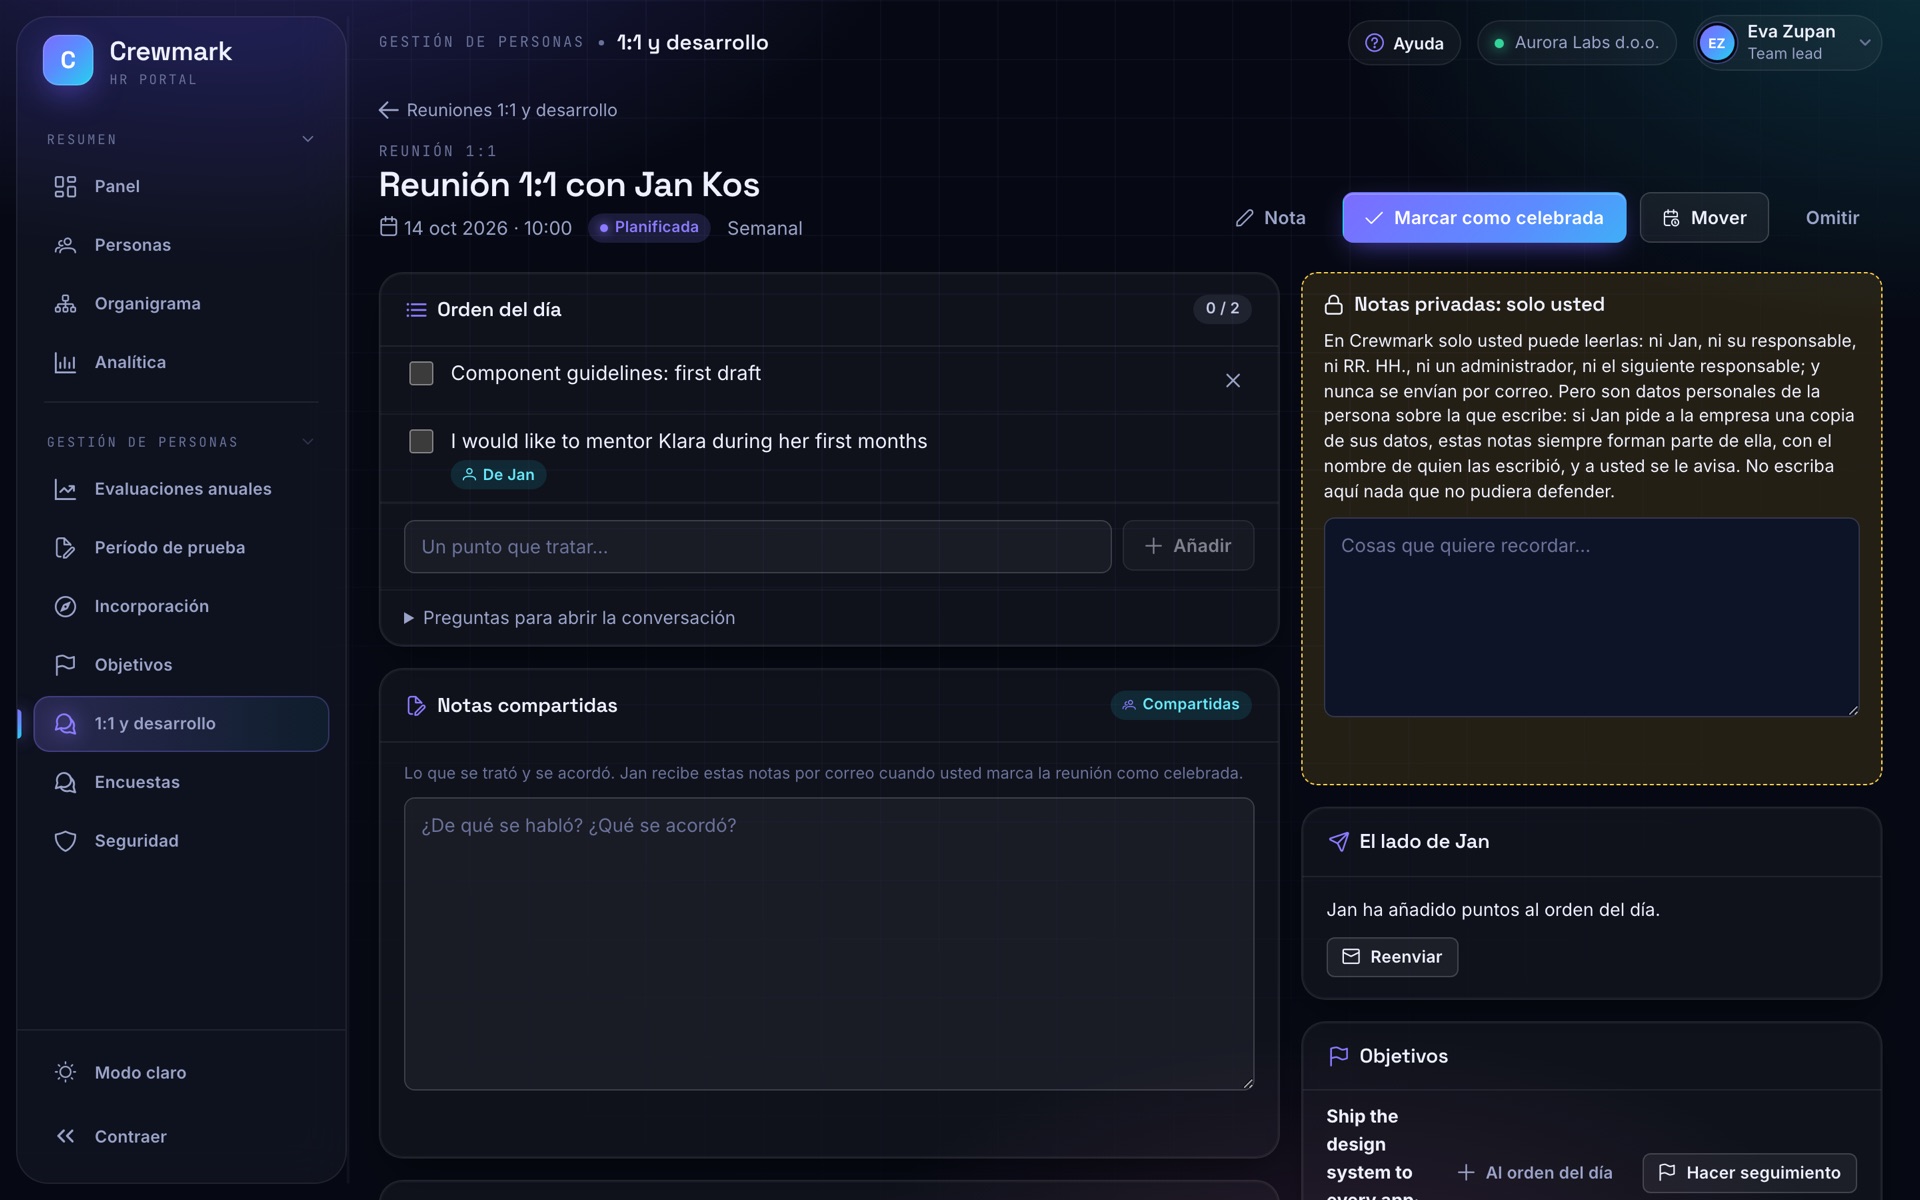Remove Component guidelines item with X
Image resolution: width=1920 pixels, height=1200 pixels.
1233,380
